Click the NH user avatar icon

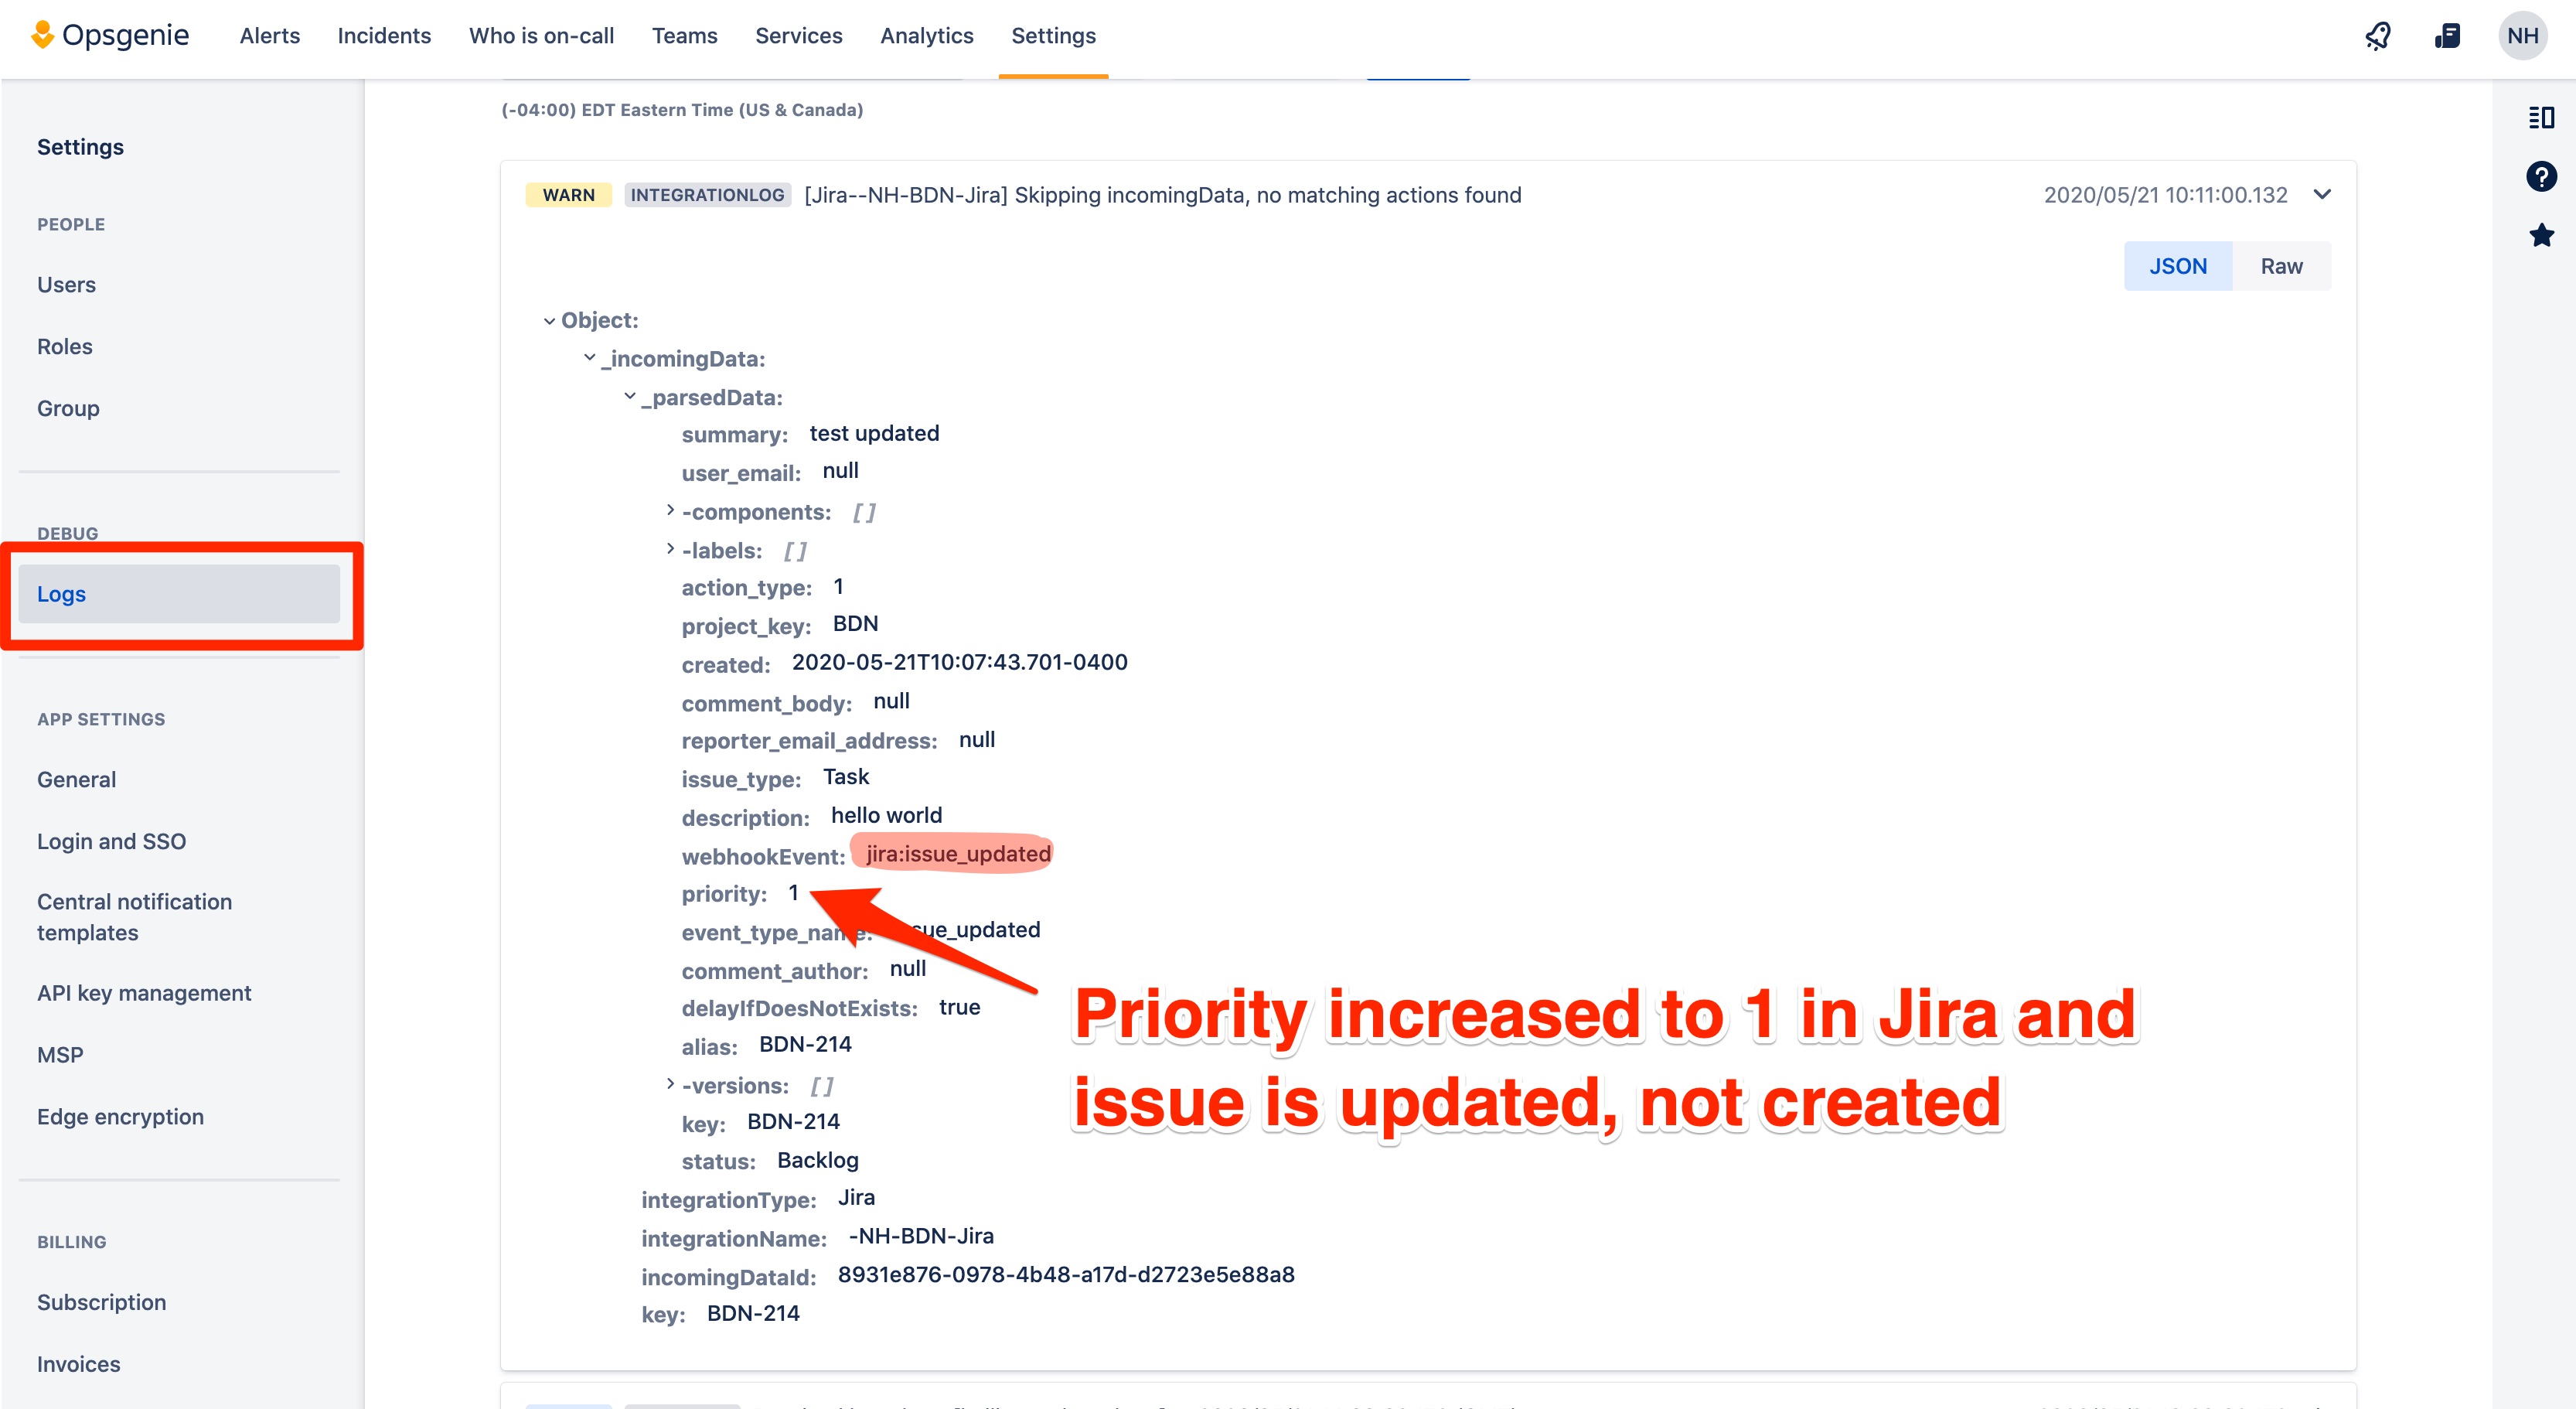pyautogui.click(x=2524, y=35)
